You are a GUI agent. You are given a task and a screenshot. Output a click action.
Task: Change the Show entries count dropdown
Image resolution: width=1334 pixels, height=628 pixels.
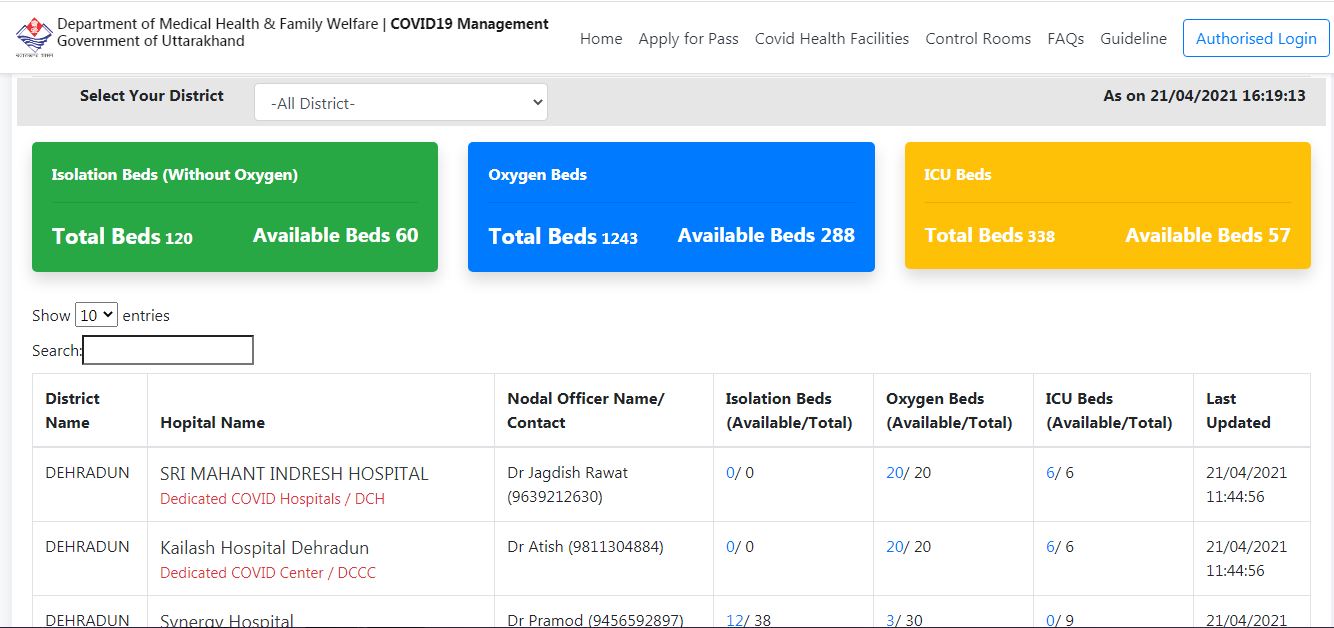97,315
